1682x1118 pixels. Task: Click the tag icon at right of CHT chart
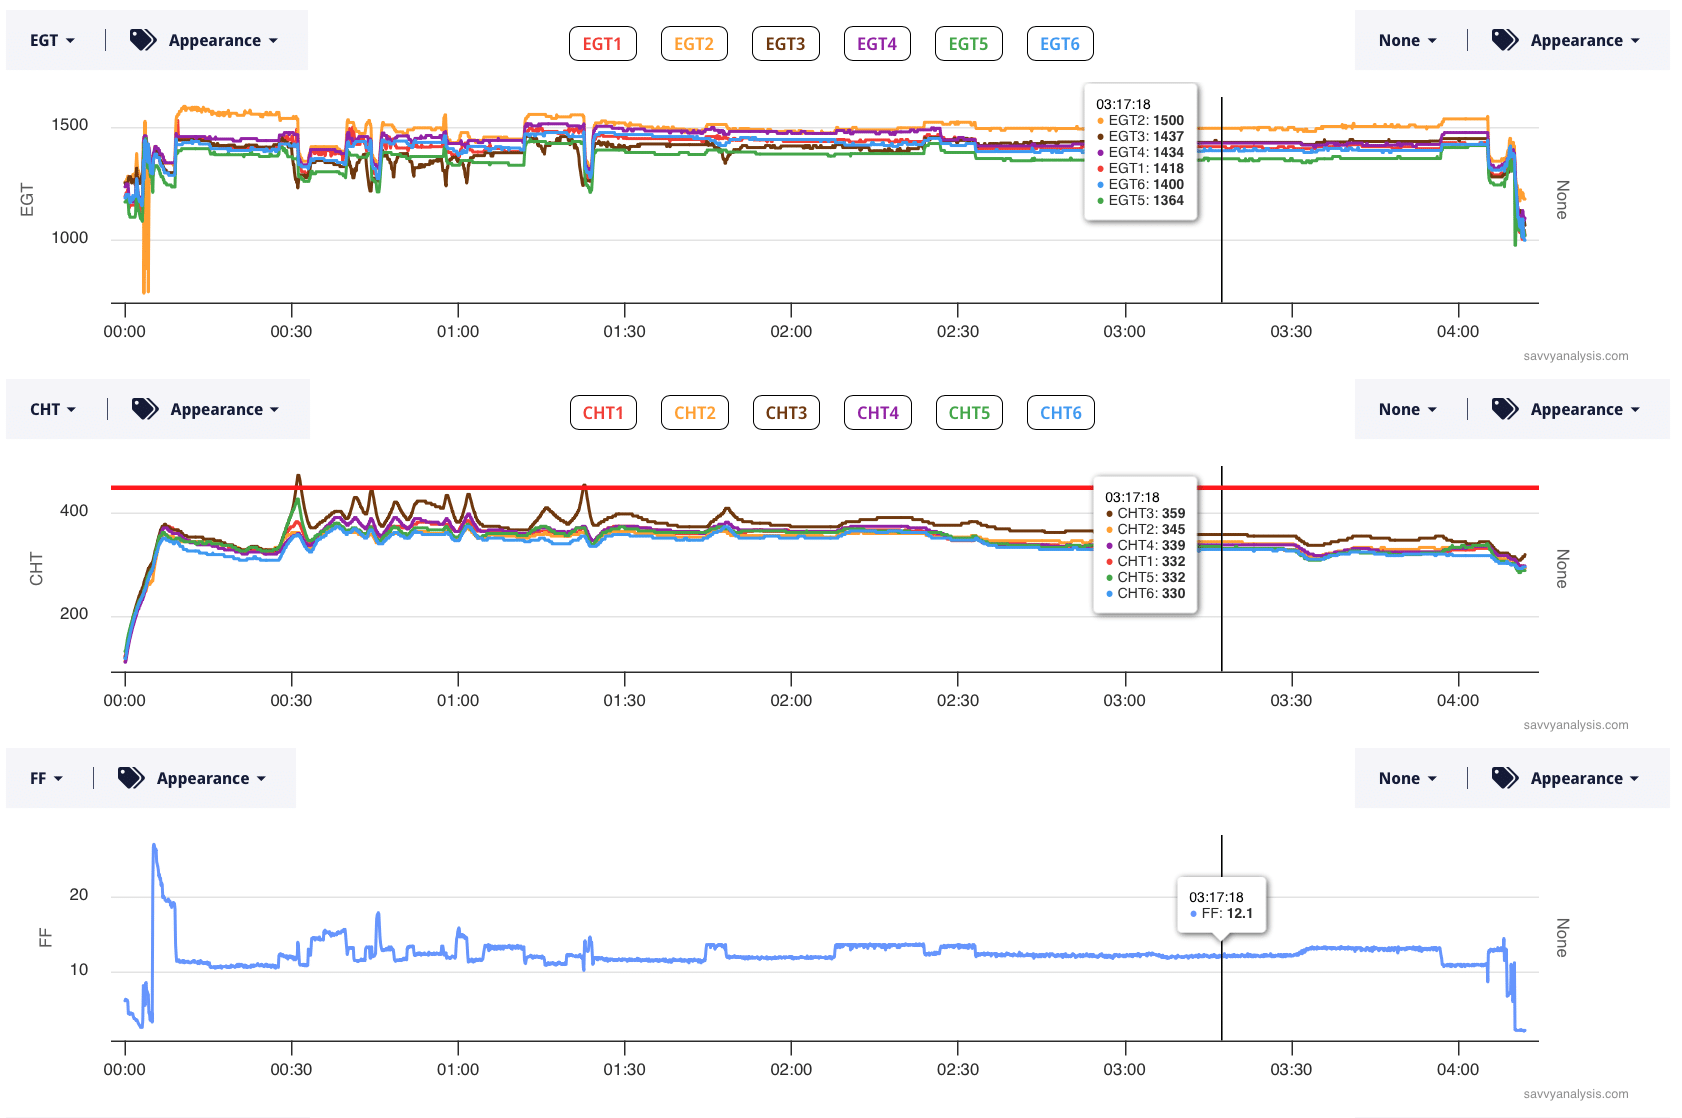click(1505, 409)
